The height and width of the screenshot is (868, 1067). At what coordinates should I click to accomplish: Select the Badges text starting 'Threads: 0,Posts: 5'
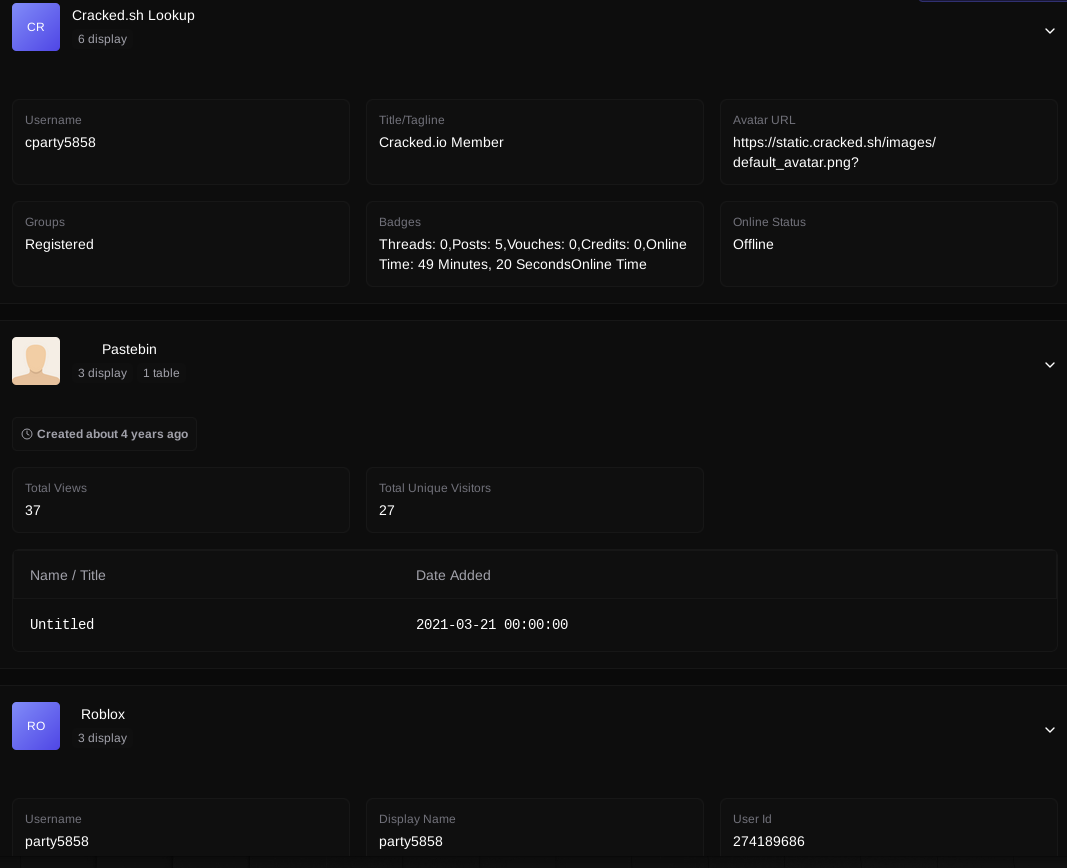tap(533, 254)
